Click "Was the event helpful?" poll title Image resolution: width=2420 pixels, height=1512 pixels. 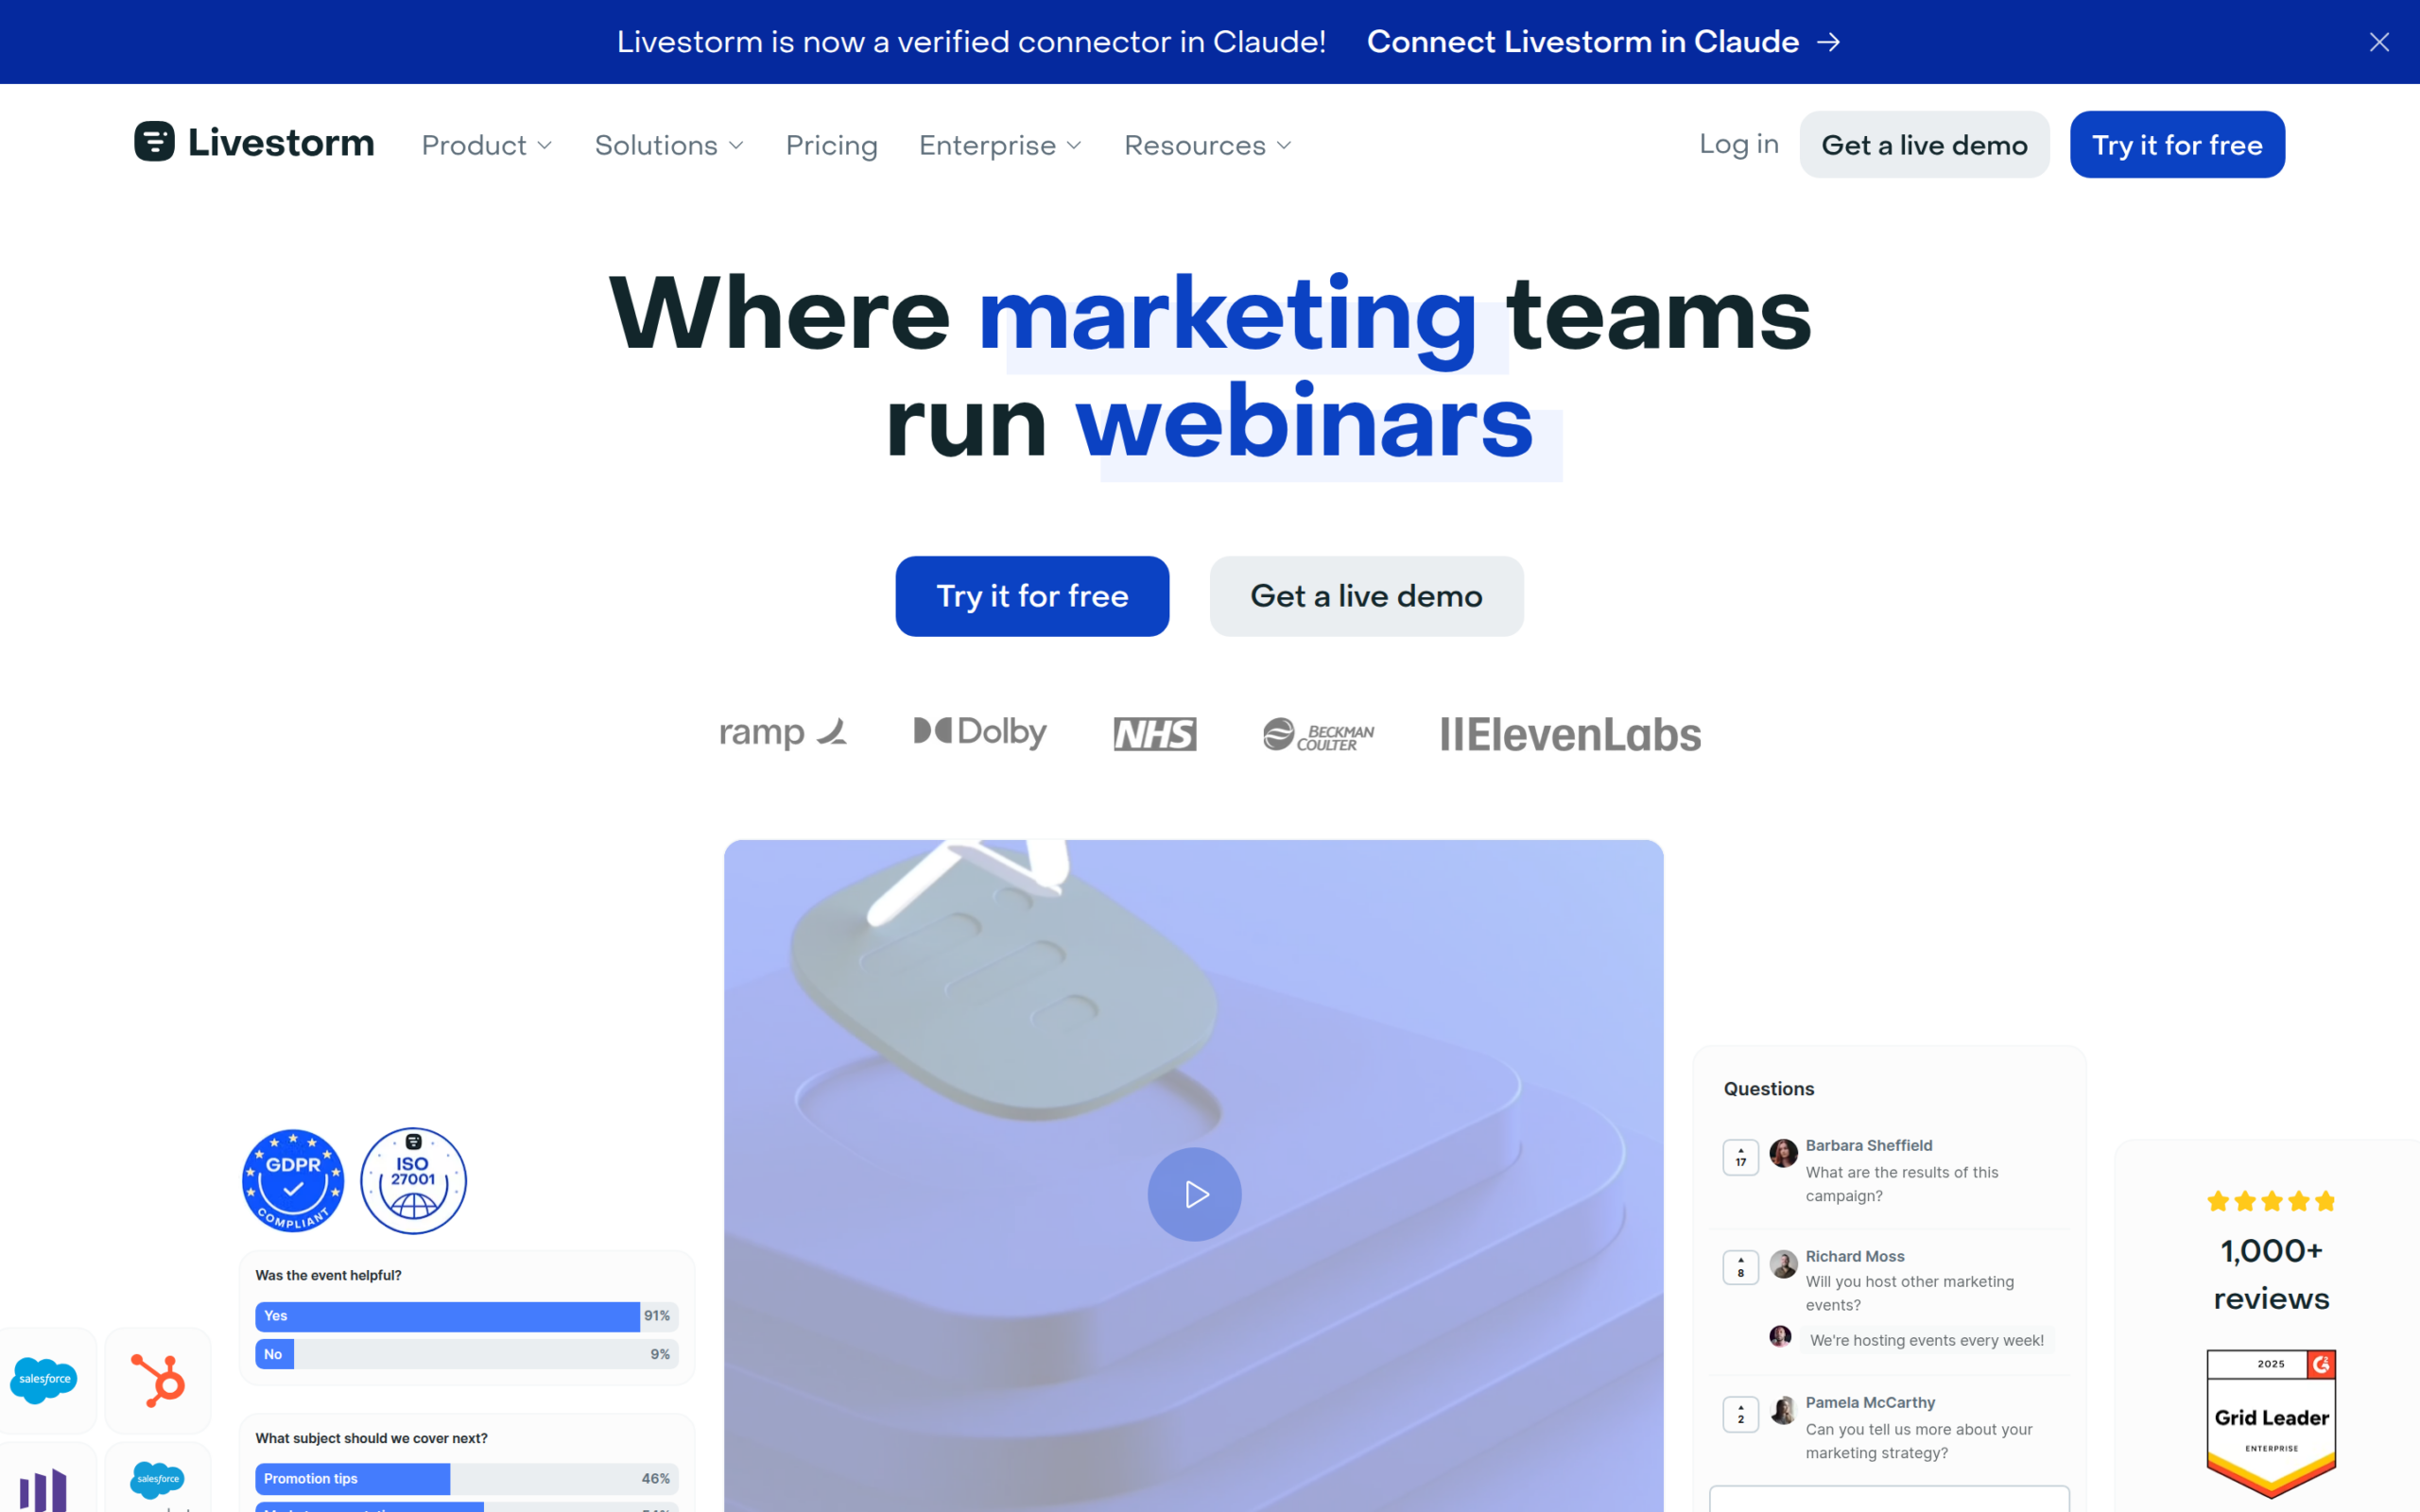point(328,1275)
